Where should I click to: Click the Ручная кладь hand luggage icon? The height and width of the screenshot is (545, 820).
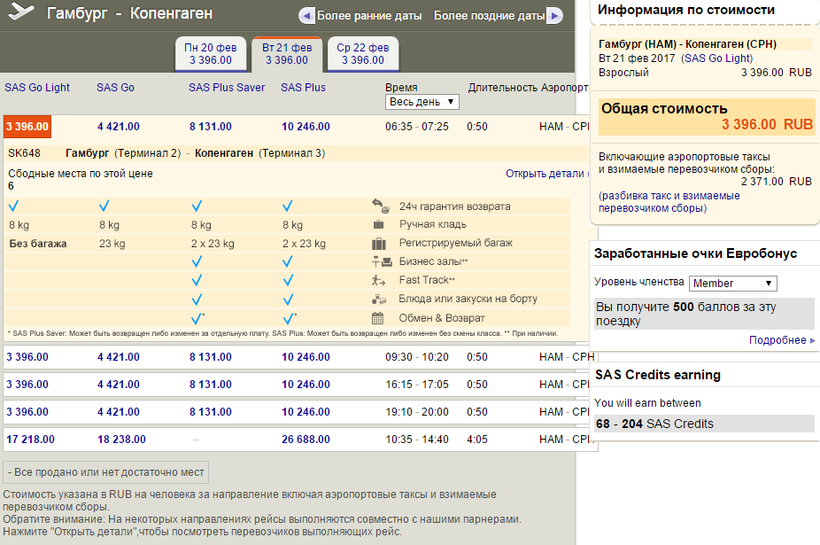(379, 225)
